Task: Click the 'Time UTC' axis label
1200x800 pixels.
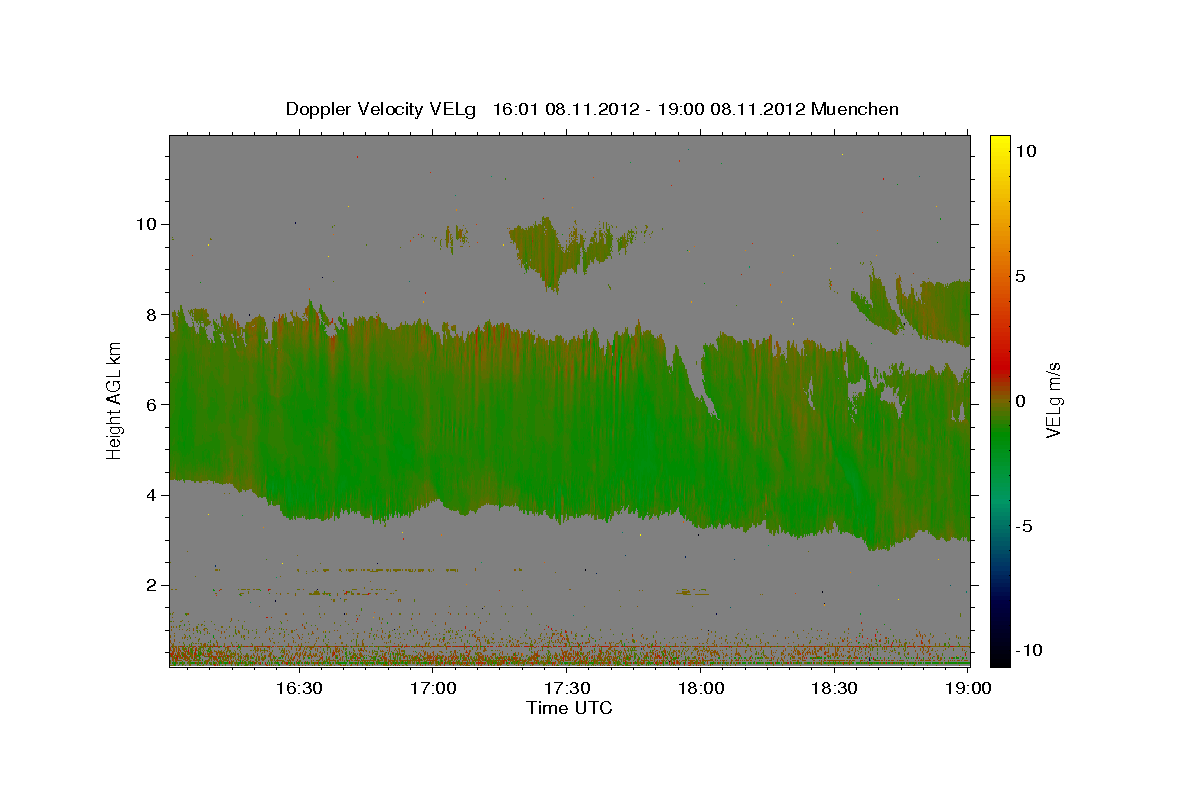Action: point(569,708)
